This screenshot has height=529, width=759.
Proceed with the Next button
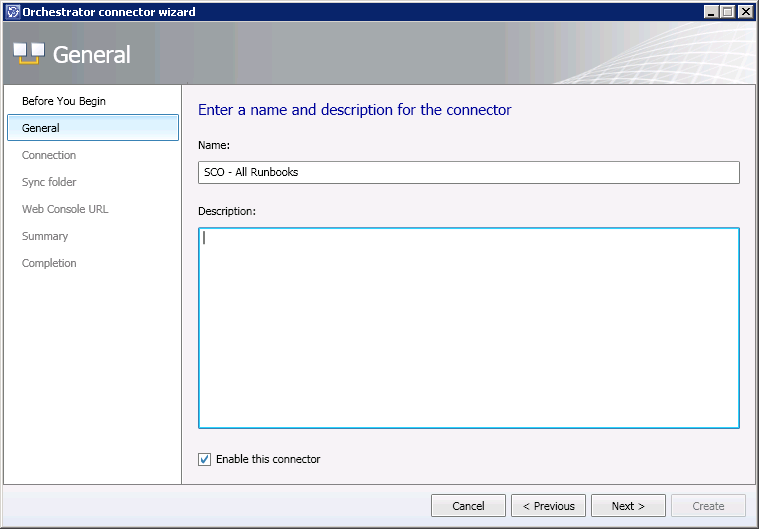(628, 506)
